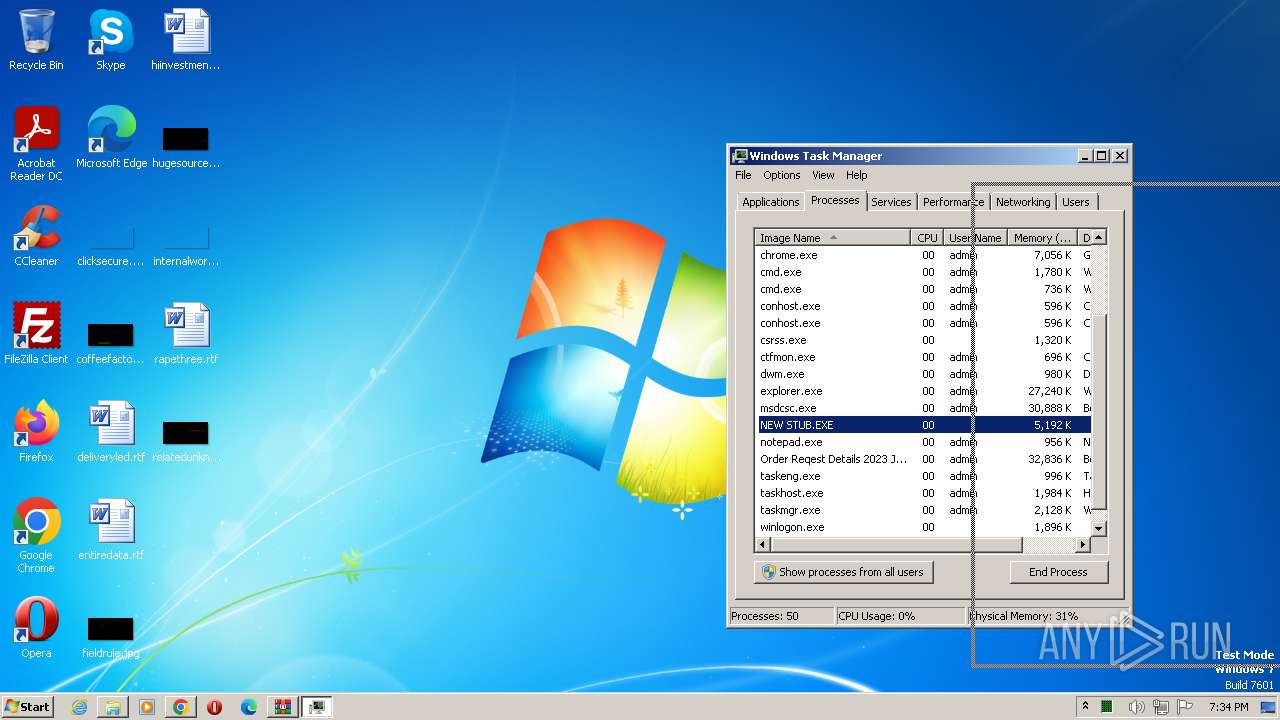Select the deliveryled.rtf document icon
Viewport: 1280px width, 720px height.
click(111, 432)
